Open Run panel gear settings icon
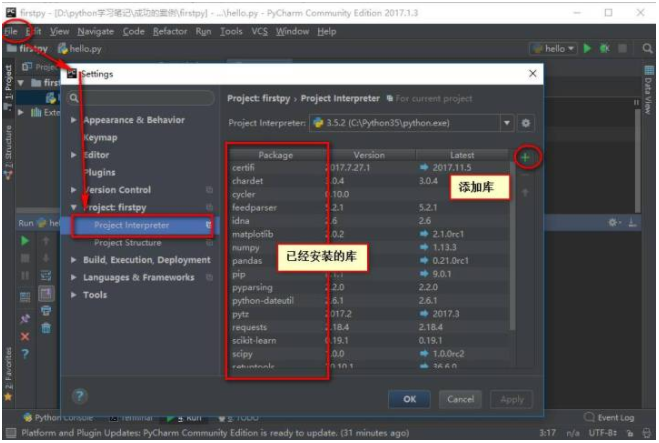The image size is (659, 443). [614, 222]
